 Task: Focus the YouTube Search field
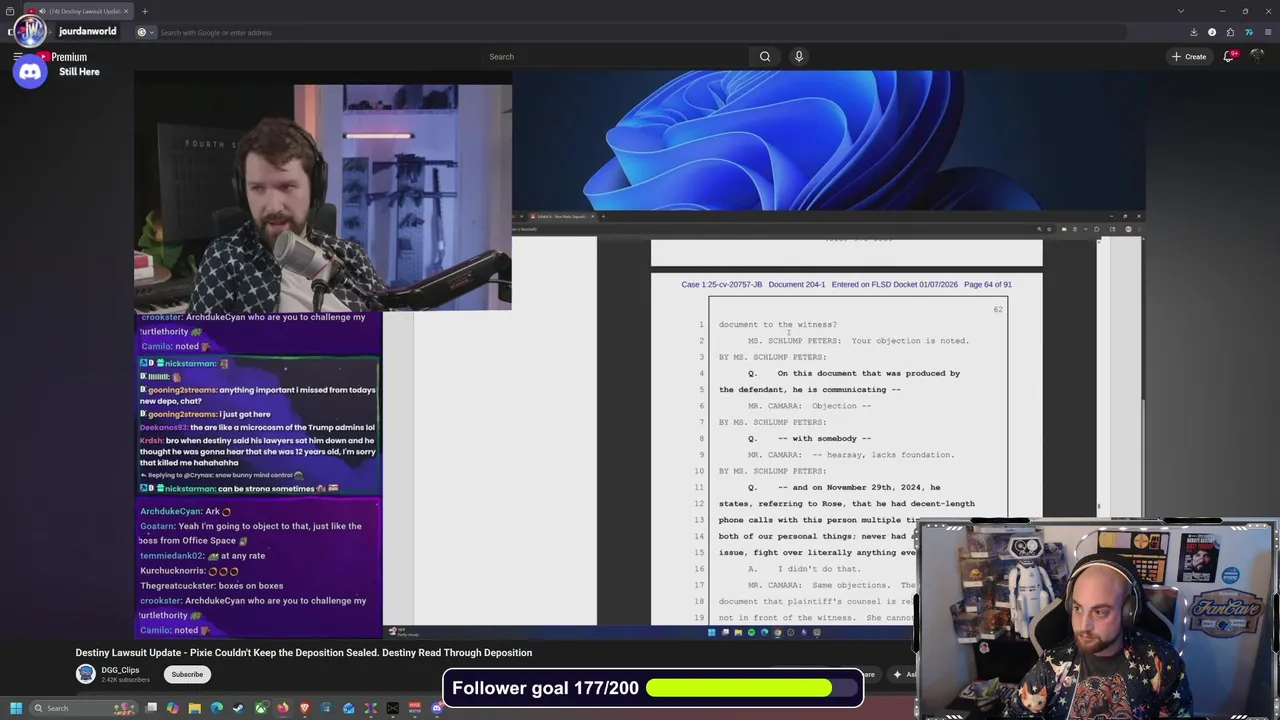click(x=616, y=57)
